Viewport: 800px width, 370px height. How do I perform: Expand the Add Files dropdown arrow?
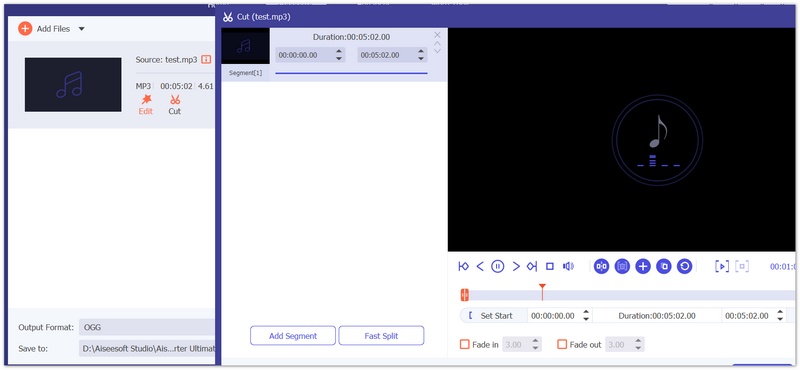tap(82, 29)
